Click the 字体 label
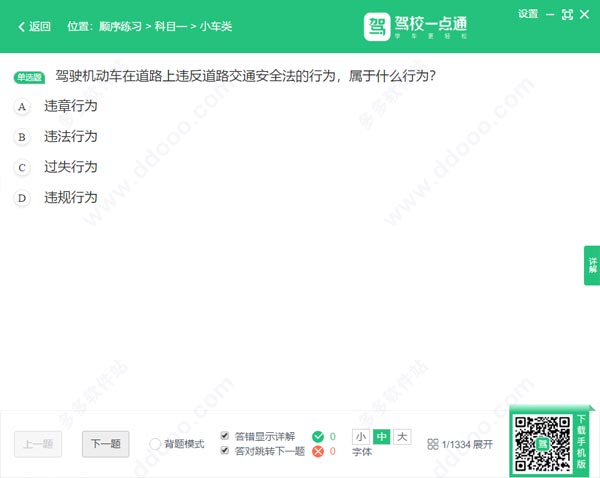Image resolution: width=600 pixels, height=478 pixels. pyautogui.click(x=362, y=452)
